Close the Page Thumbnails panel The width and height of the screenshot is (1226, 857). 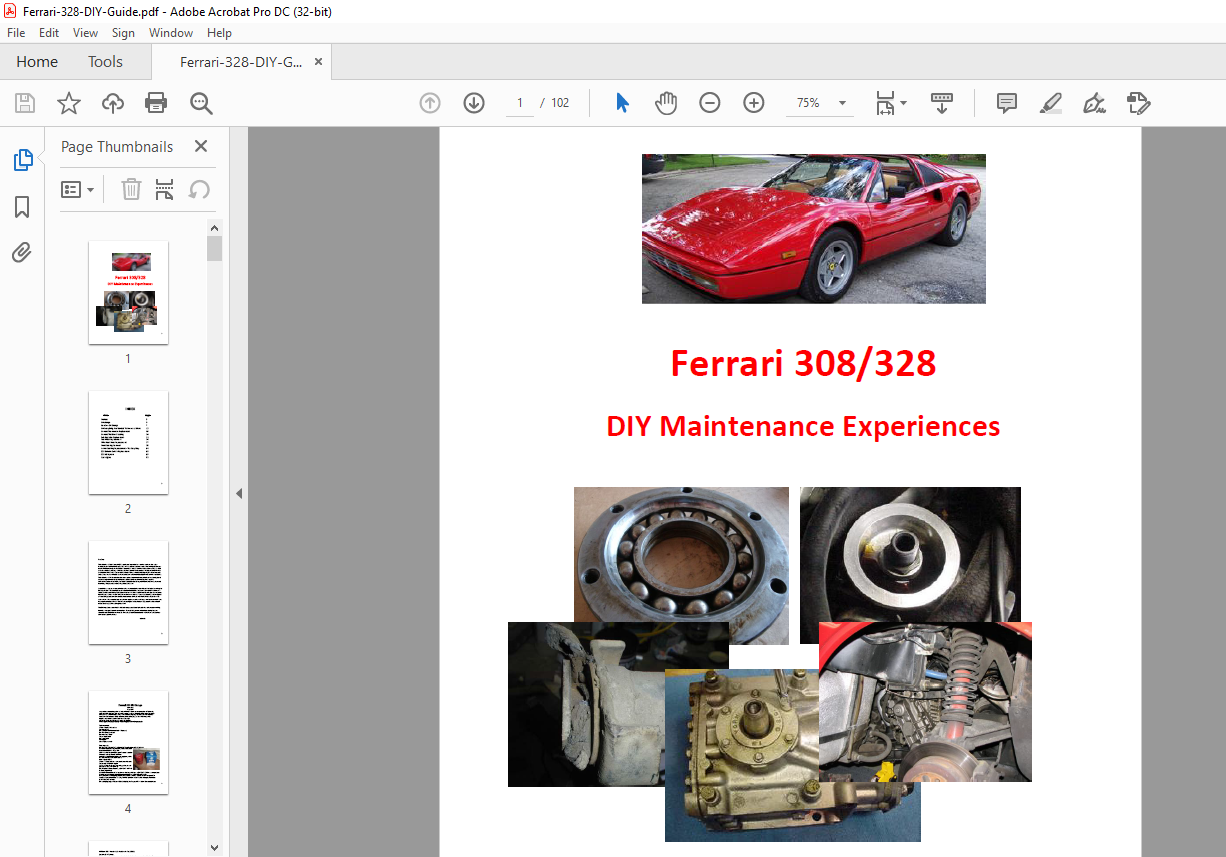201,146
